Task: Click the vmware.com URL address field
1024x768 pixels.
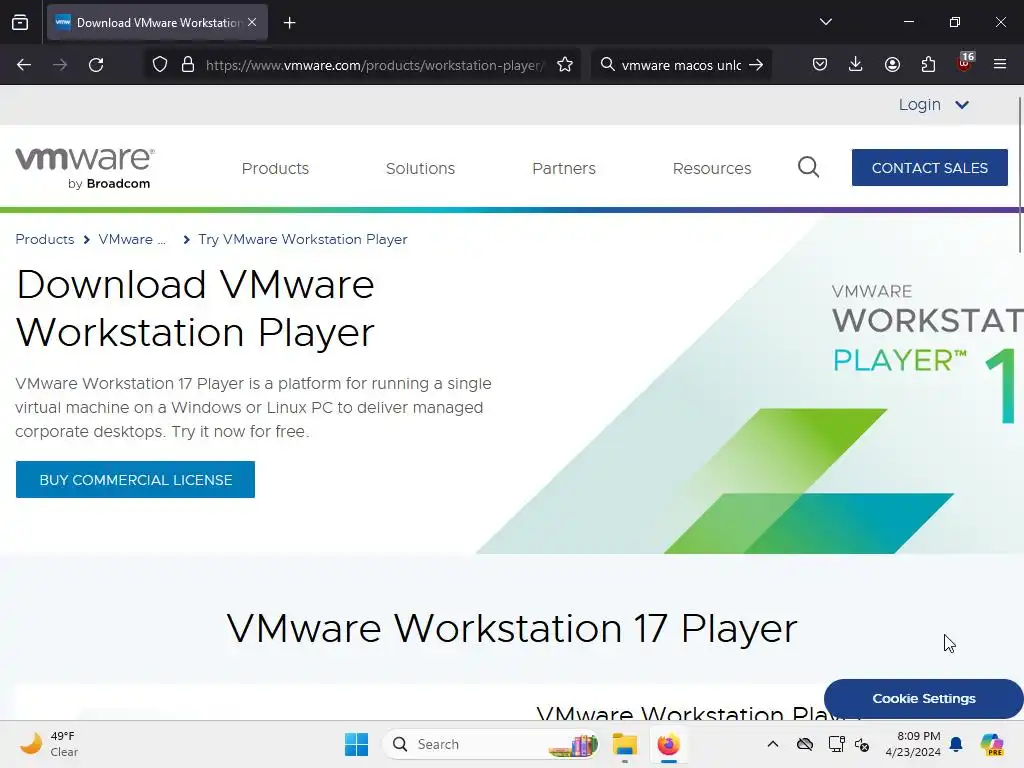Action: (374, 65)
